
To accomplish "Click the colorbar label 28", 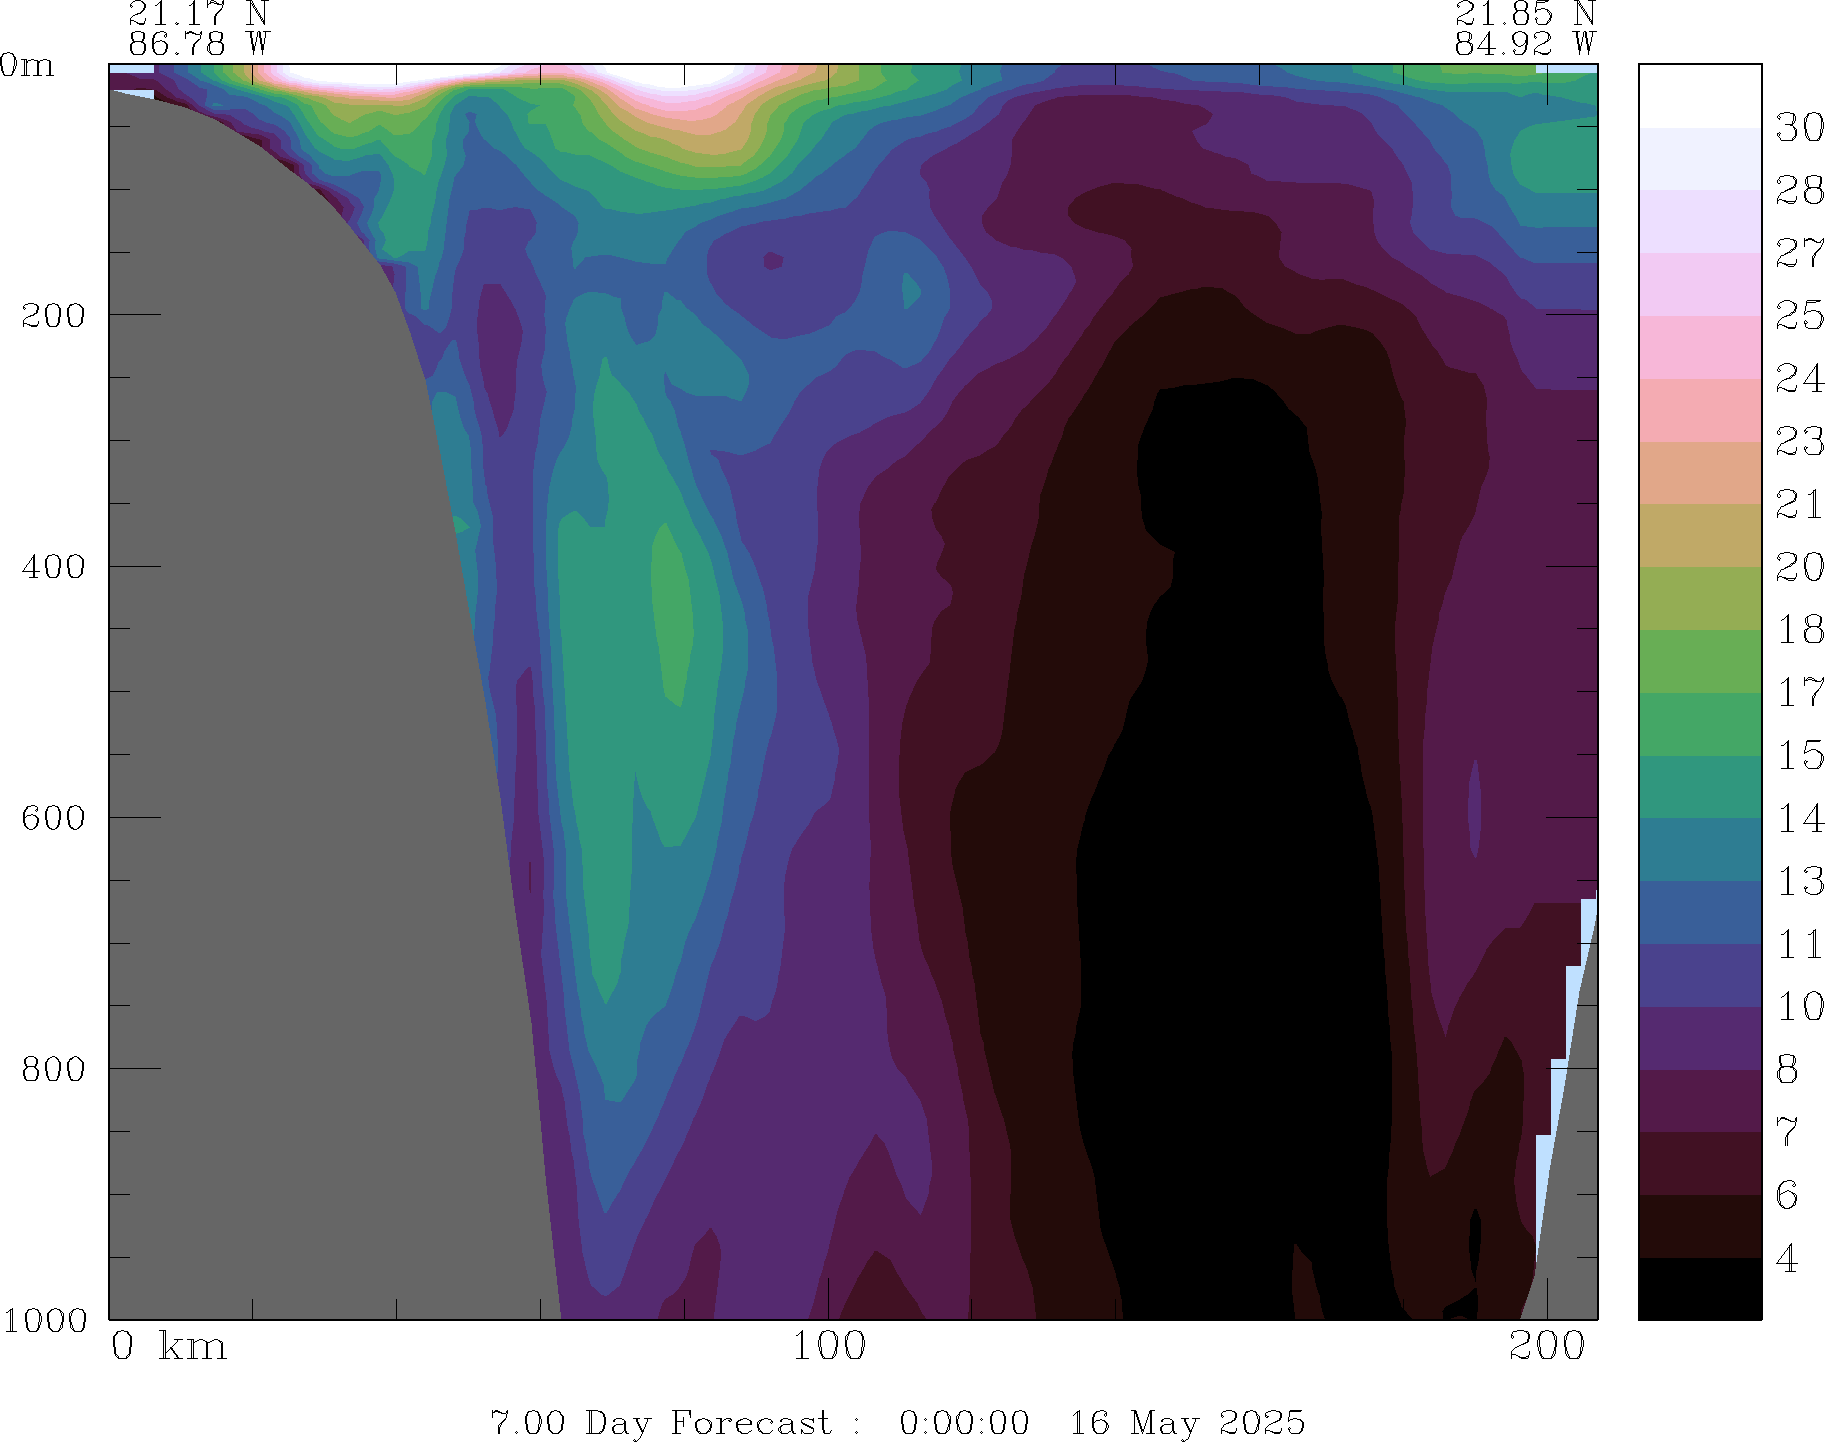I will click(1799, 190).
